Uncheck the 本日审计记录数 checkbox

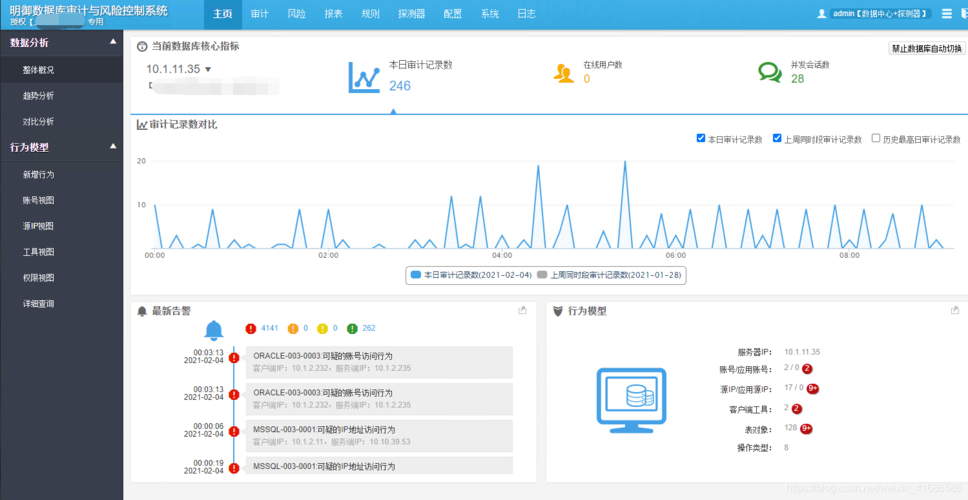coord(701,138)
